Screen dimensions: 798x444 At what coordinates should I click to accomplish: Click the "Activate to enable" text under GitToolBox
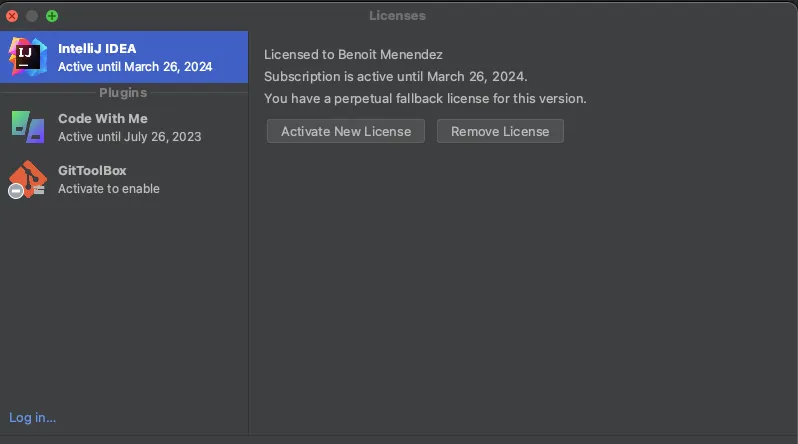(x=109, y=189)
